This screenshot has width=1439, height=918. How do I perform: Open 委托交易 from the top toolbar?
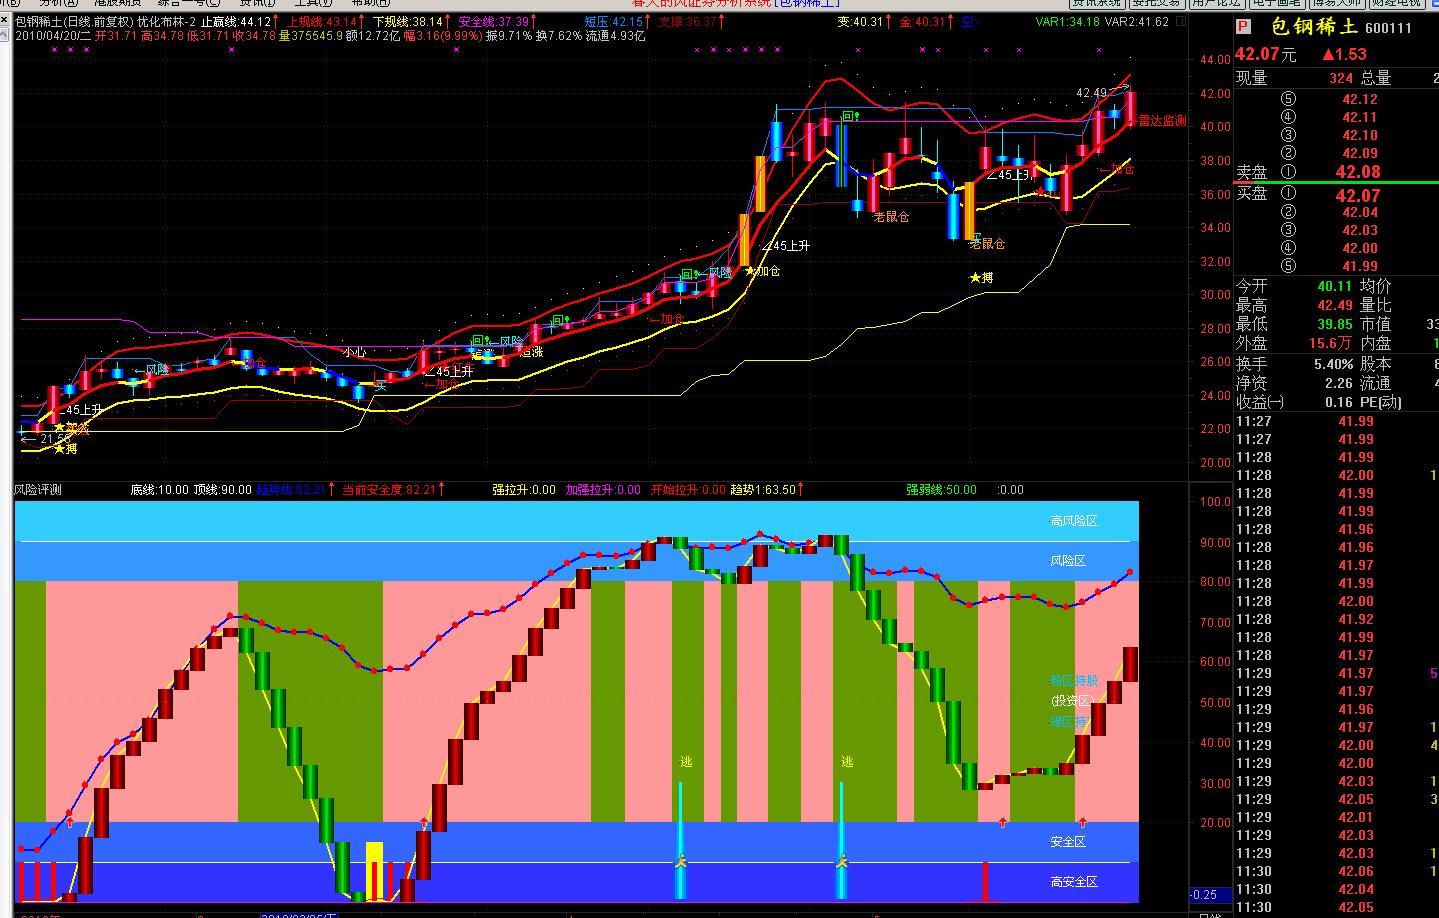(x=1156, y=4)
